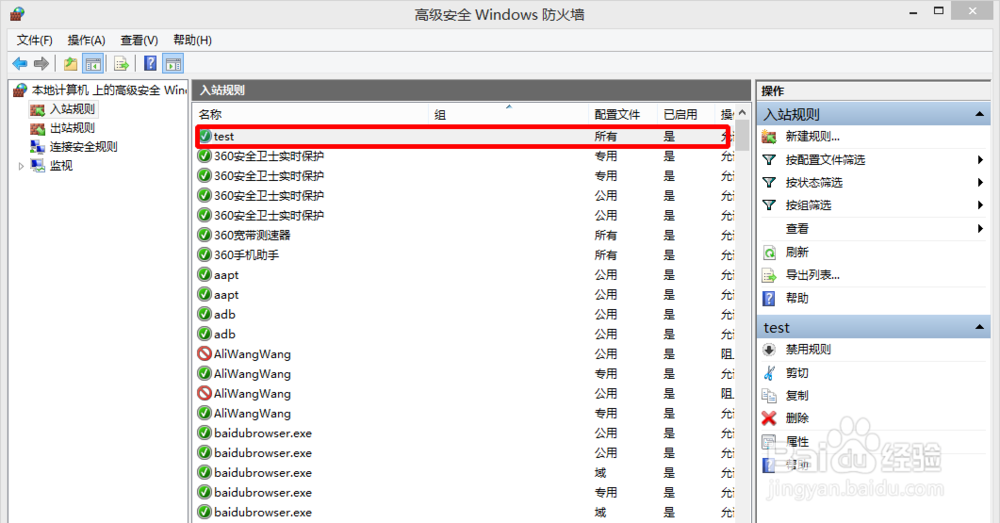Open the 帮助(H) menu

tap(192, 40)
